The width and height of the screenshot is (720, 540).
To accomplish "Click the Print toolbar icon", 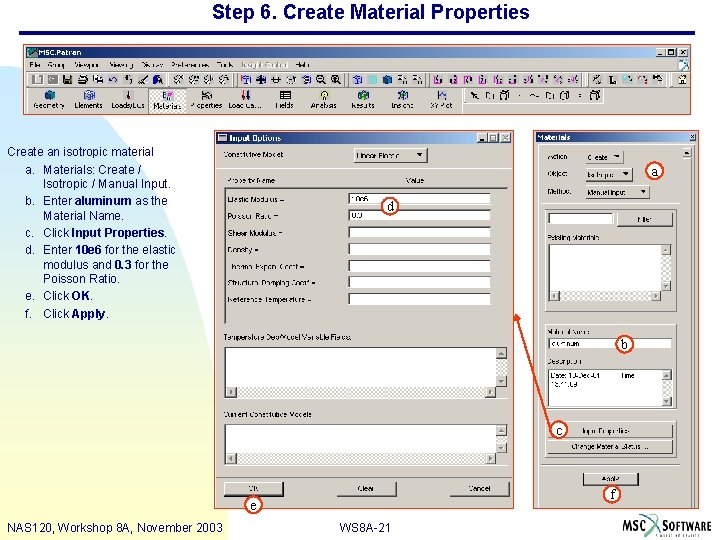I will pyautogui.click(x=83, y=79).
